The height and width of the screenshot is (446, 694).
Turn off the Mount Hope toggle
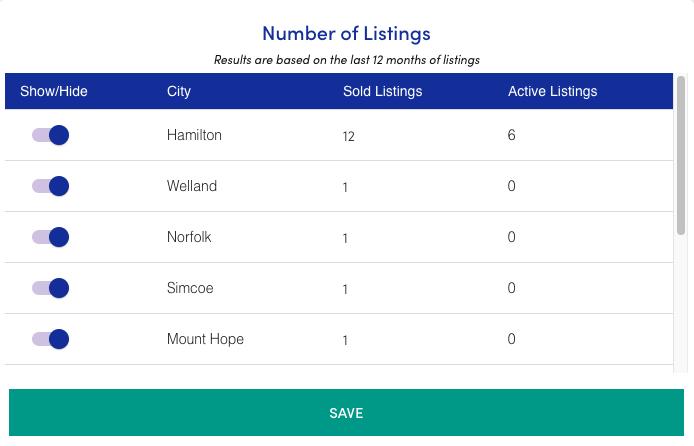[x=51, y=339]
